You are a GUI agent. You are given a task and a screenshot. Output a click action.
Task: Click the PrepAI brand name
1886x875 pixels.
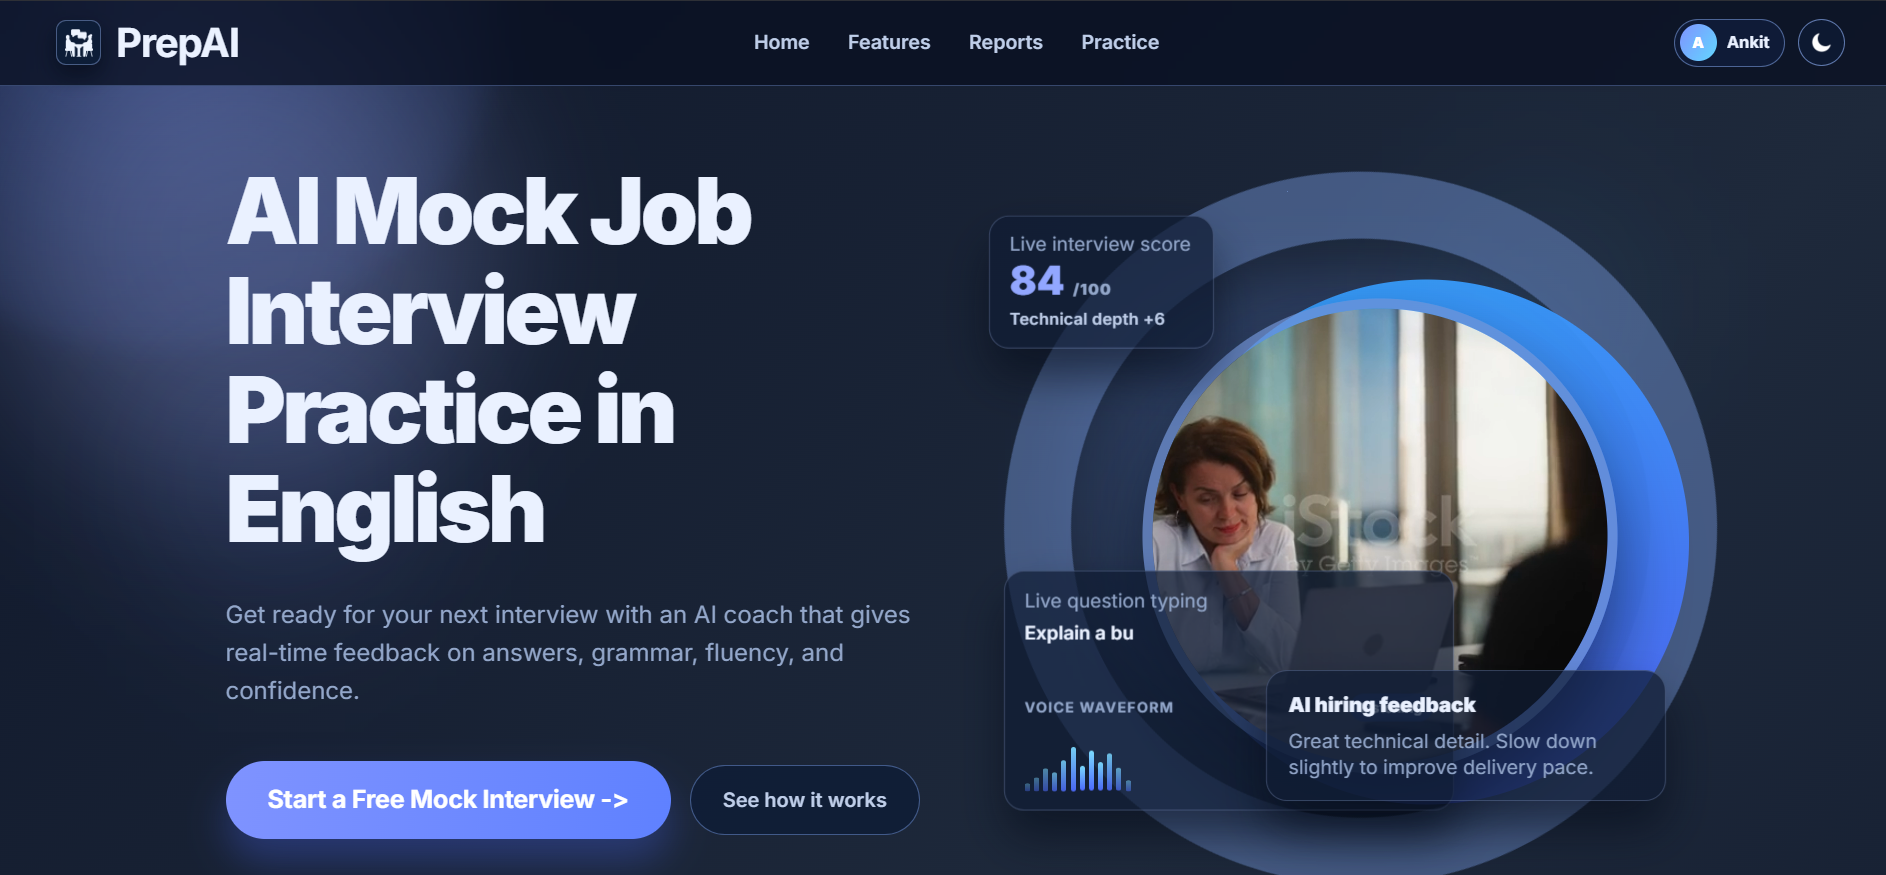tap(177, 43)
